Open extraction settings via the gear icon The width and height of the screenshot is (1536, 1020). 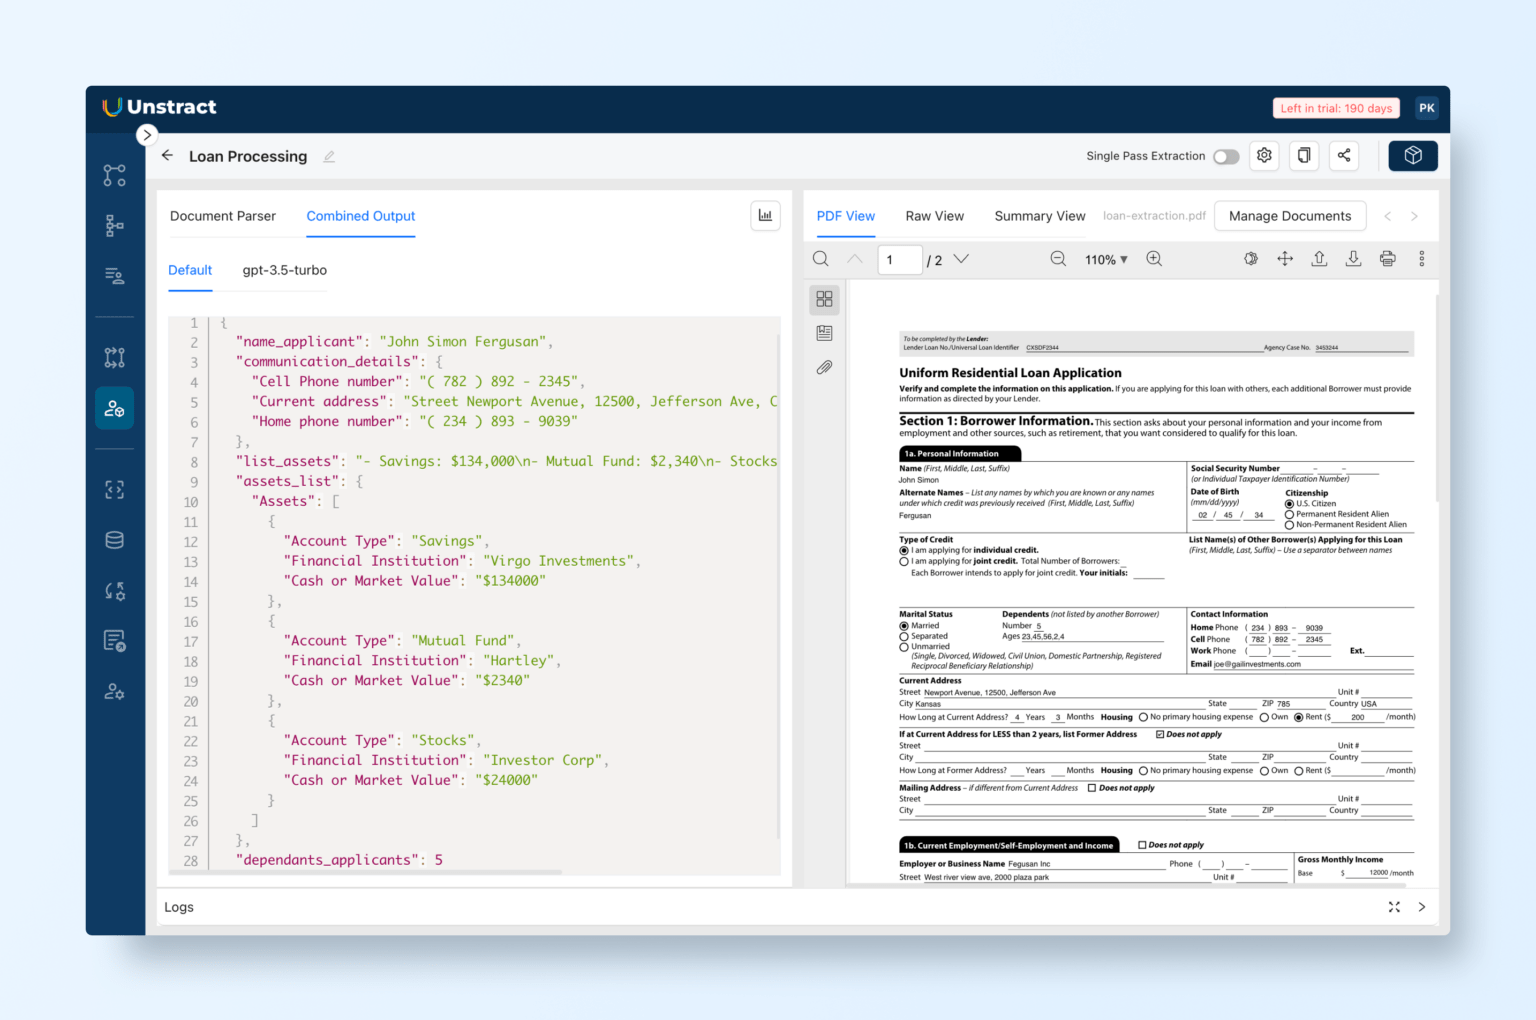pyautogui.click(x=1264, y=156)
